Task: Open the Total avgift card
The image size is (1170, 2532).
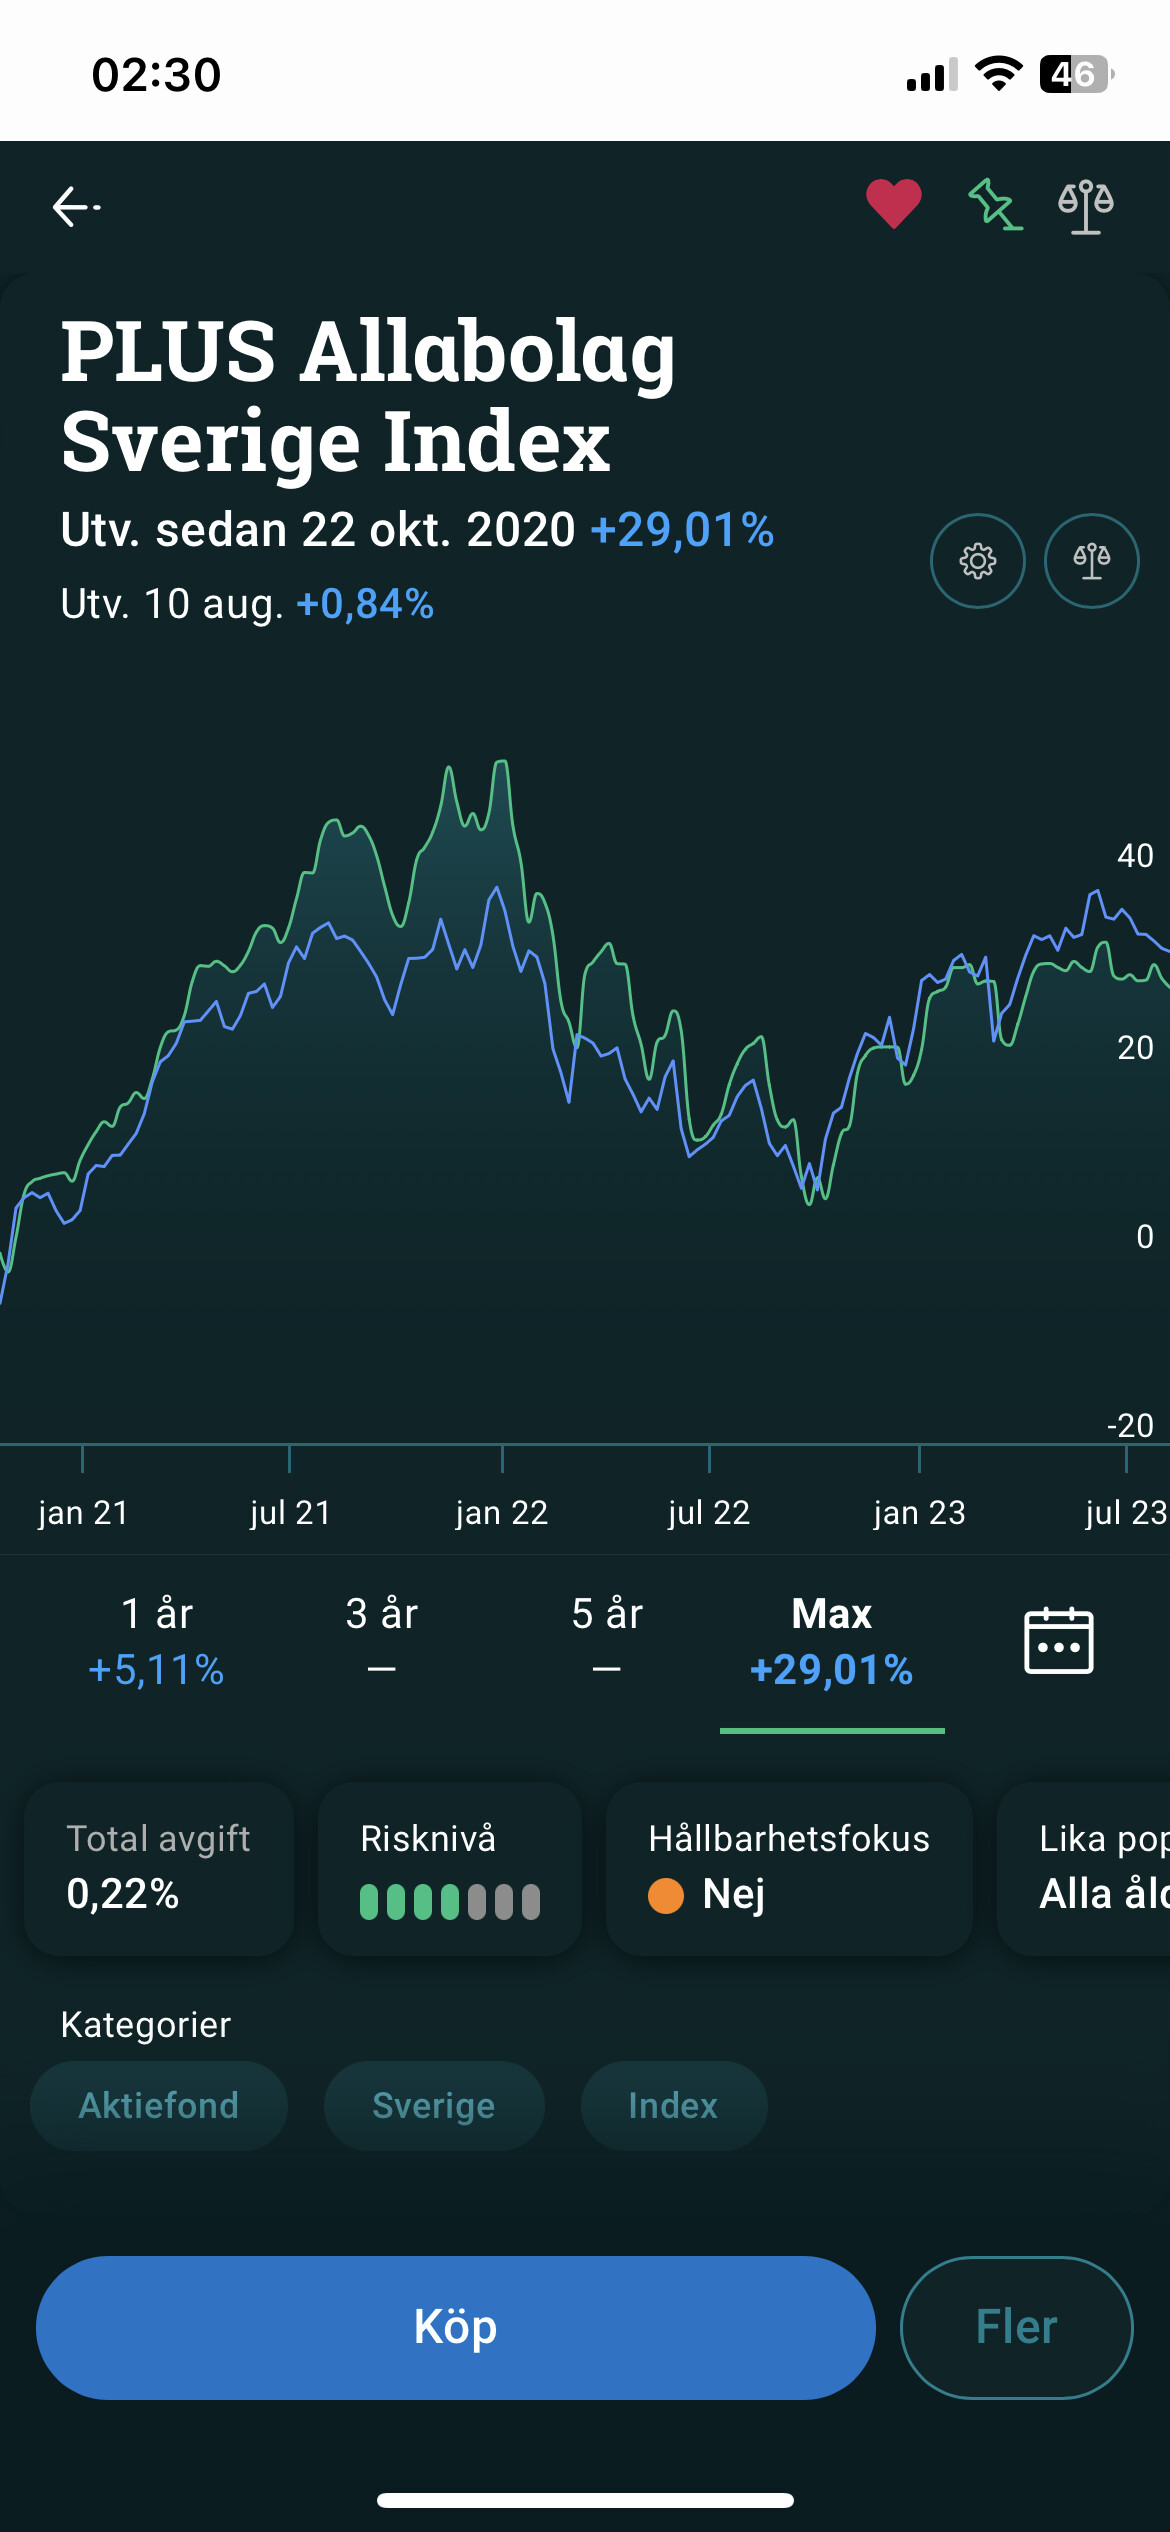Action: coord(159,1867)
